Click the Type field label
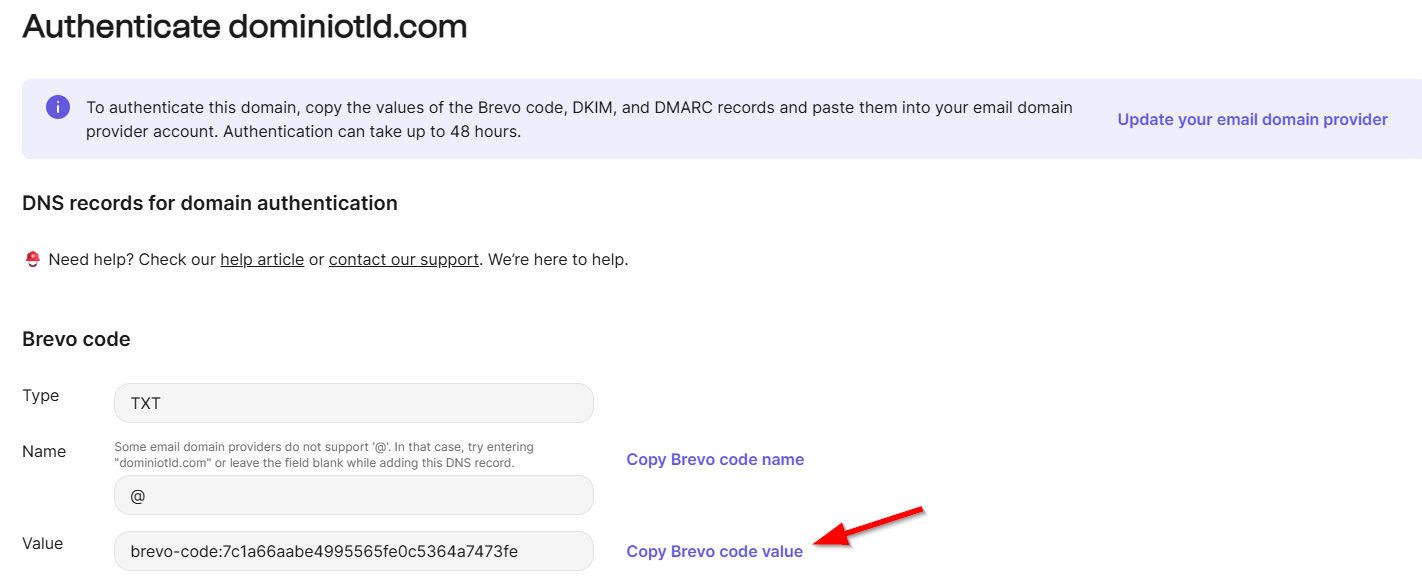The height and width of the screenshot is (586, 1422). pos(41,395)
